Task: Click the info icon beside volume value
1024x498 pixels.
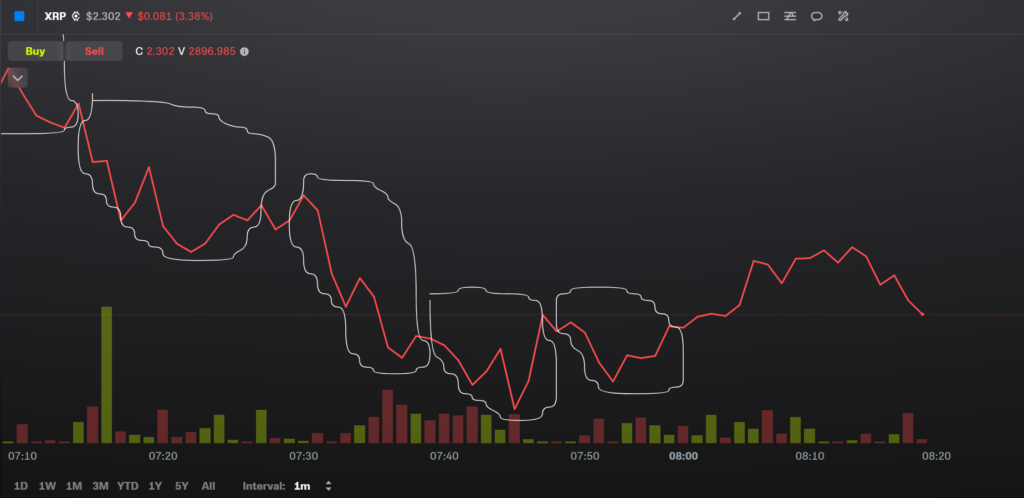Action: point(244,52)
